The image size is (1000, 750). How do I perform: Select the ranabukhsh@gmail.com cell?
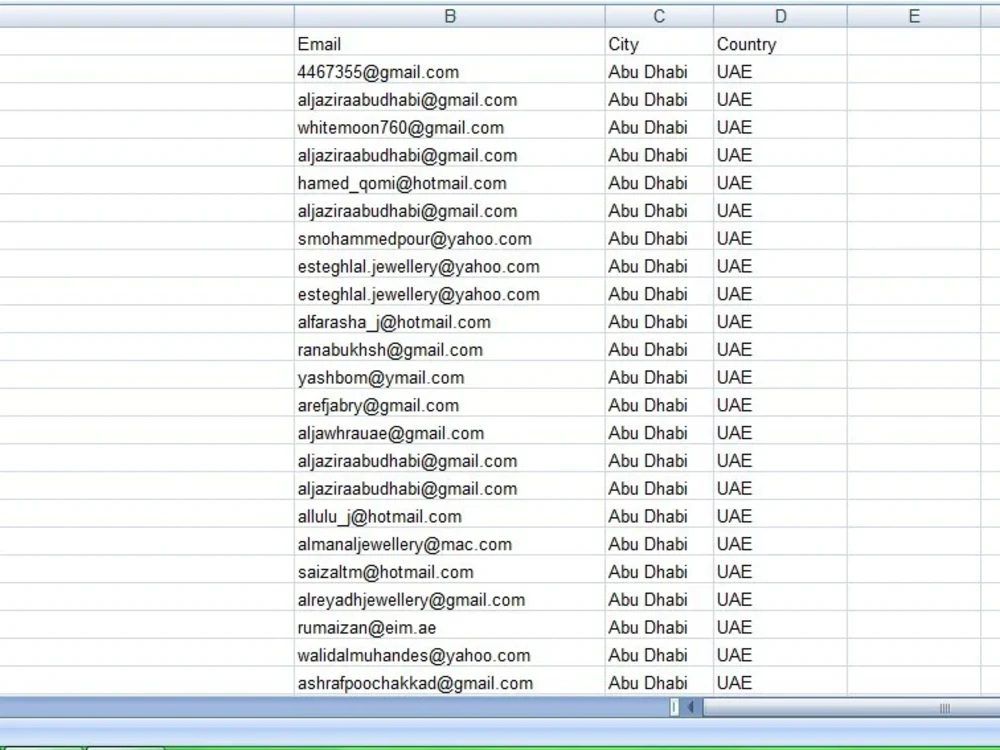point(450,349)
